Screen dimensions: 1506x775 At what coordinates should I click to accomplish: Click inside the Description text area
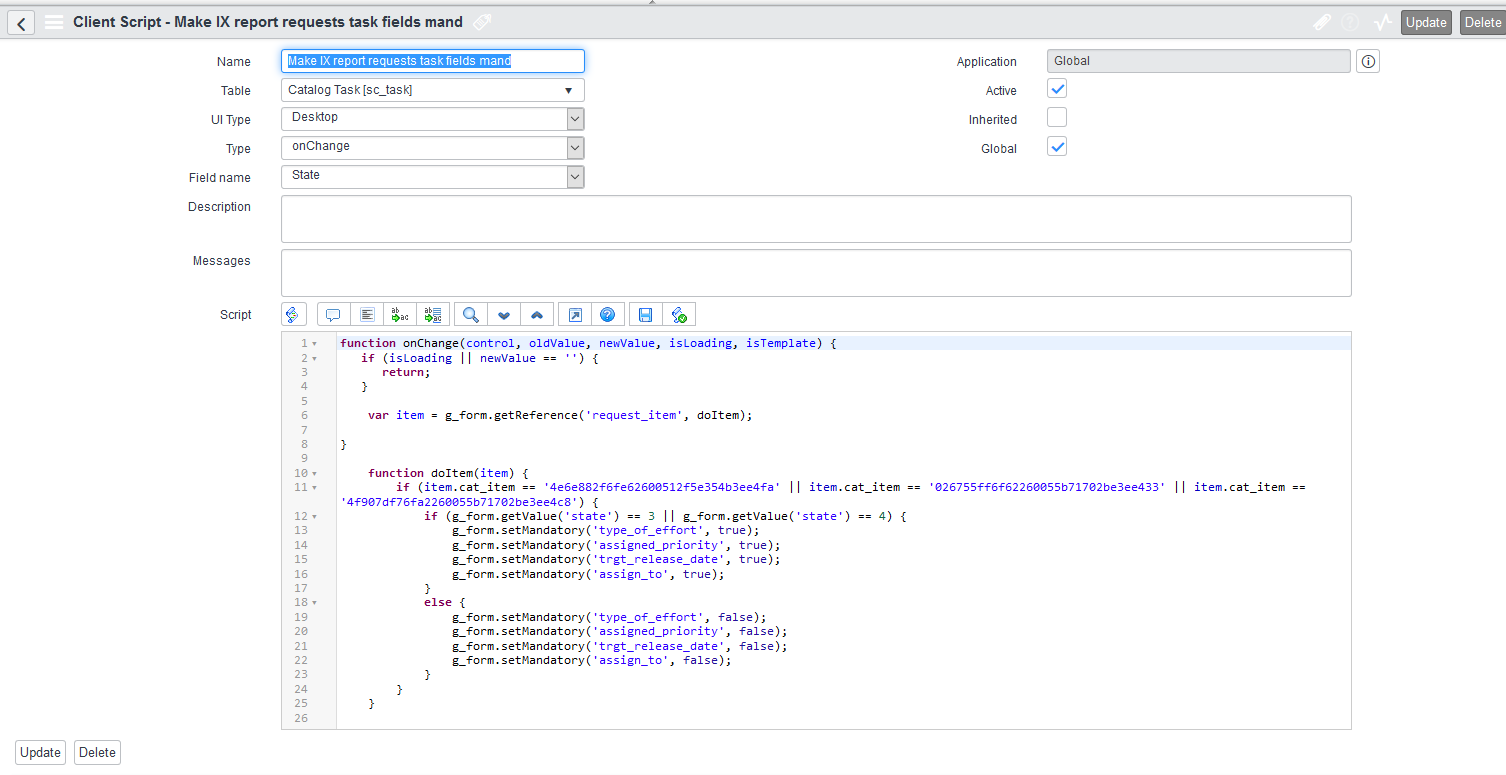(x=815, y=219)
